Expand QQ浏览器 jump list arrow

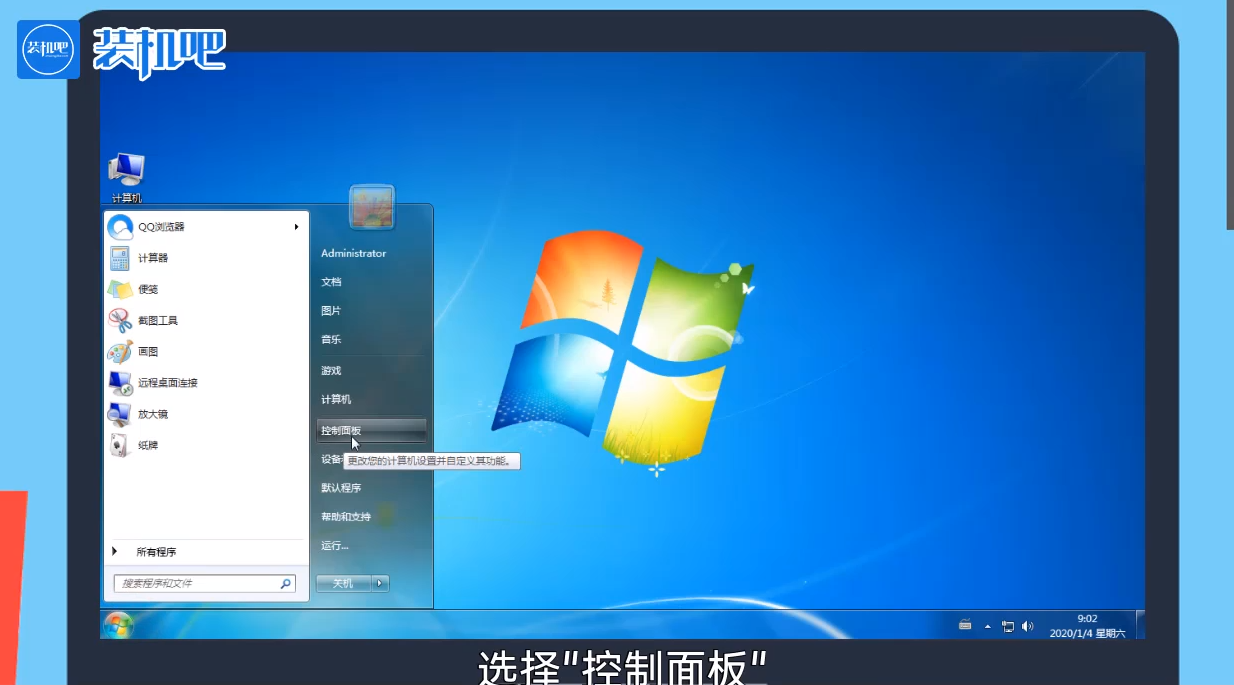[x=297, y=227]
